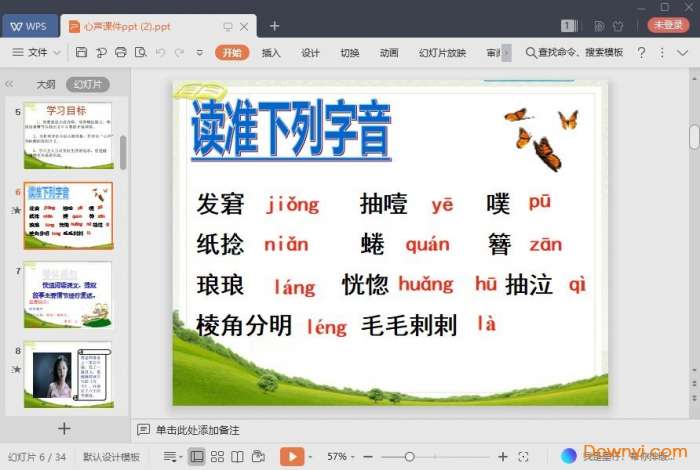
Task: Switch to 大纲 outline pane view
Action: point(46,85)
